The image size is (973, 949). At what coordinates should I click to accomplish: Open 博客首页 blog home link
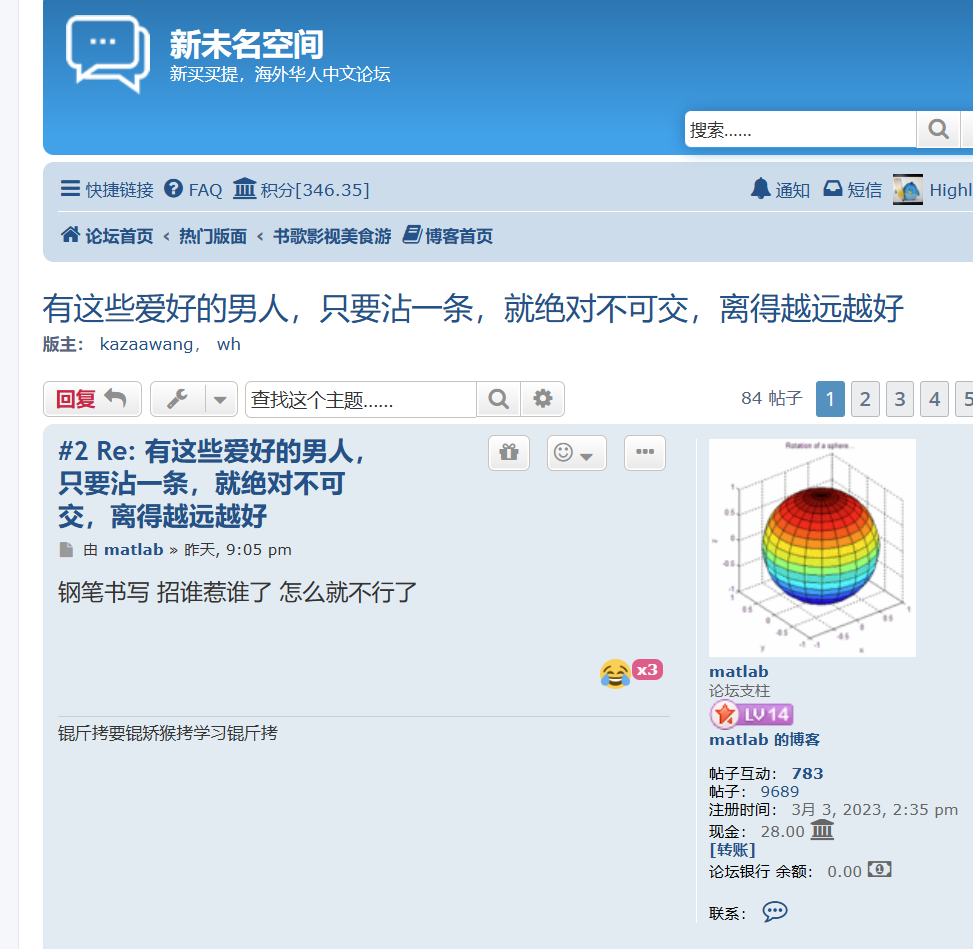(x=447, y=236)
